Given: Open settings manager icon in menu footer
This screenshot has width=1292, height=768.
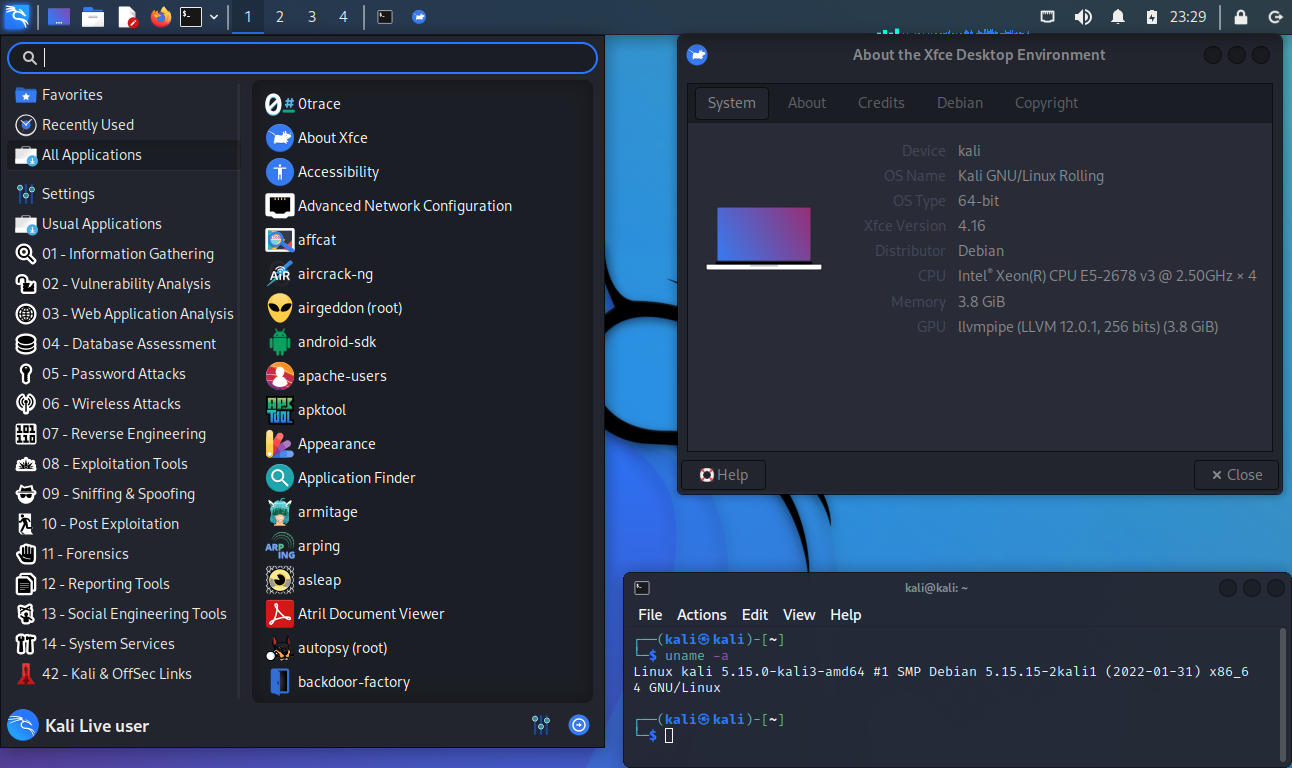Looking at the screenshot, I should click(x=542, y=726).
